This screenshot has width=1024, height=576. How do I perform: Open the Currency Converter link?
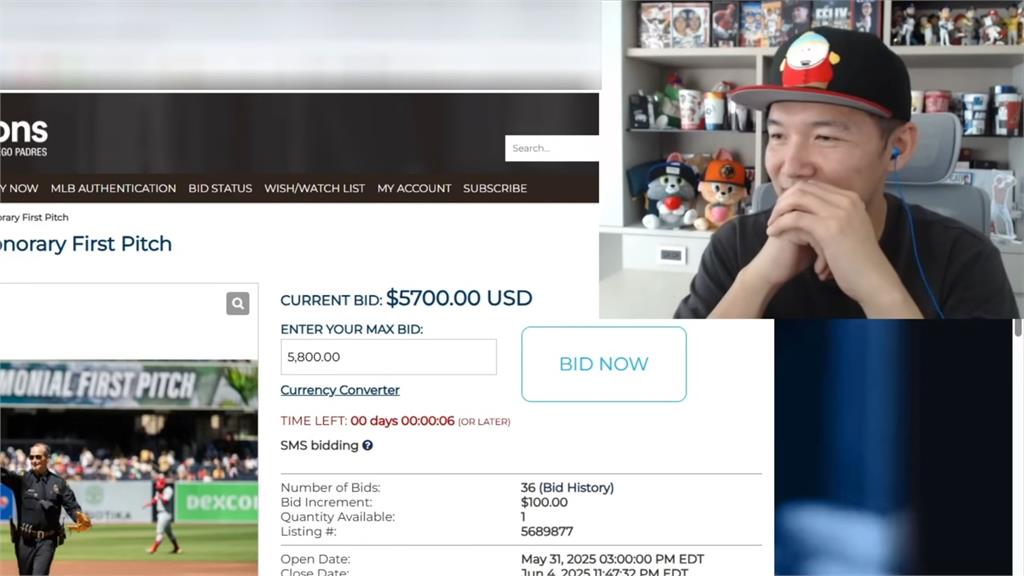click(340, 390)
